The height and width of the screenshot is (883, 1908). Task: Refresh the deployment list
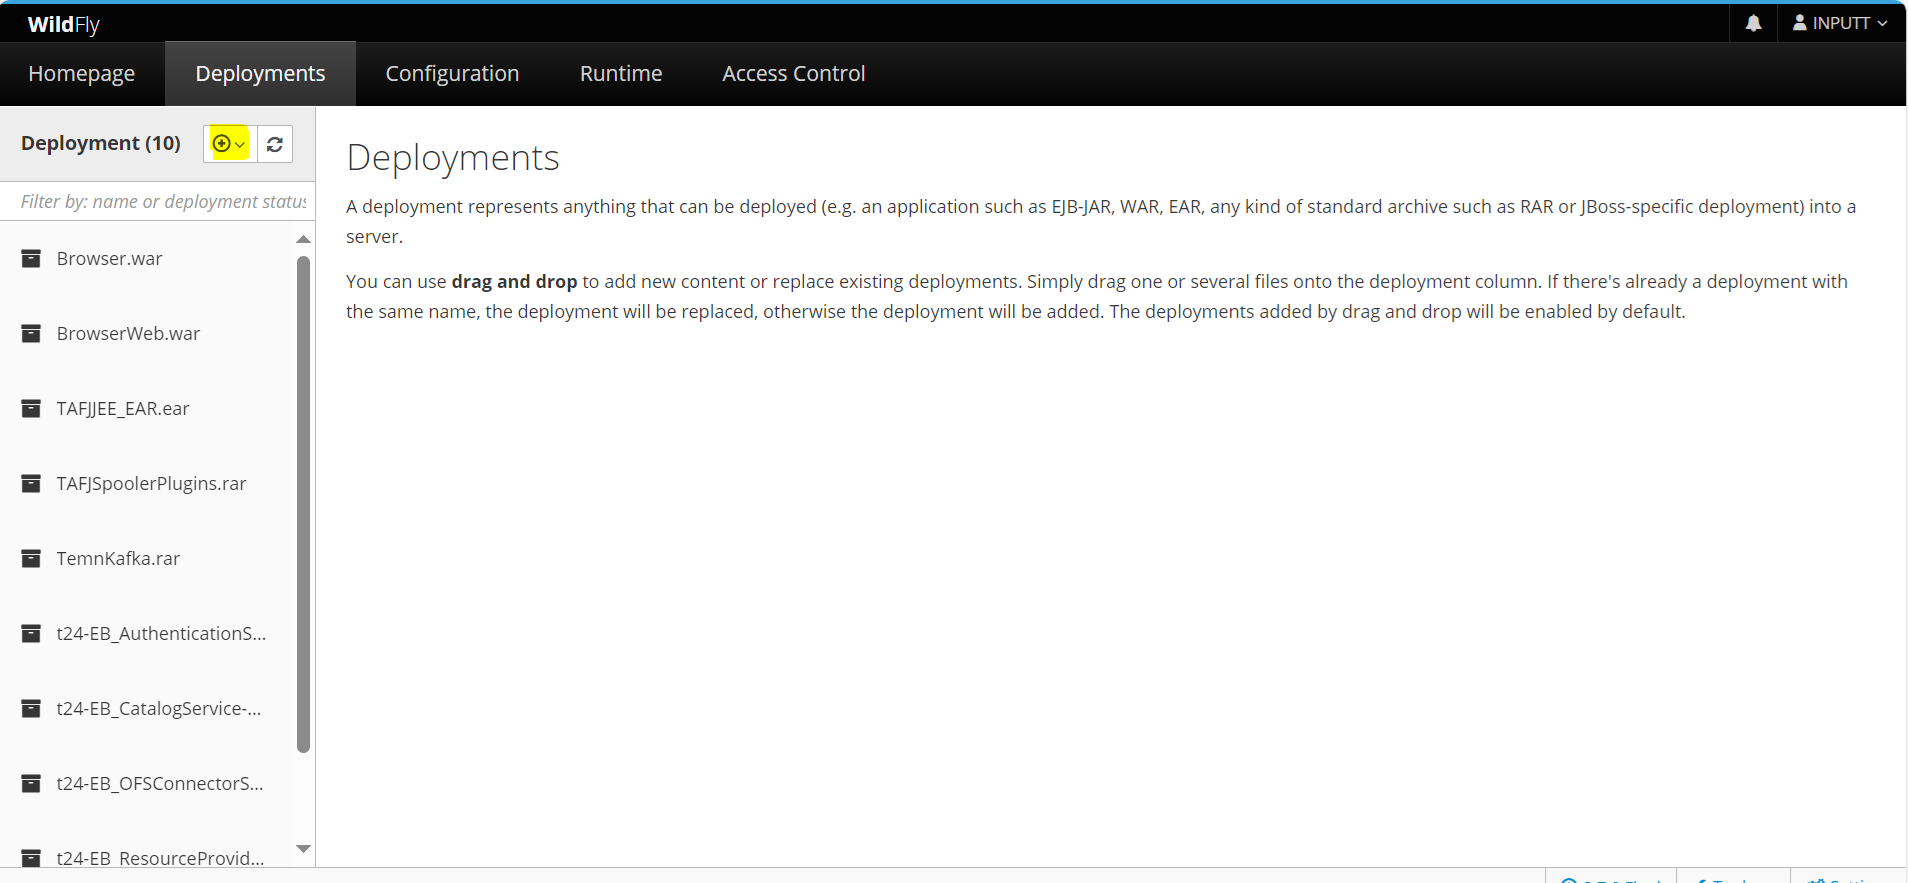pyautogui.click(x=275, y=144)
